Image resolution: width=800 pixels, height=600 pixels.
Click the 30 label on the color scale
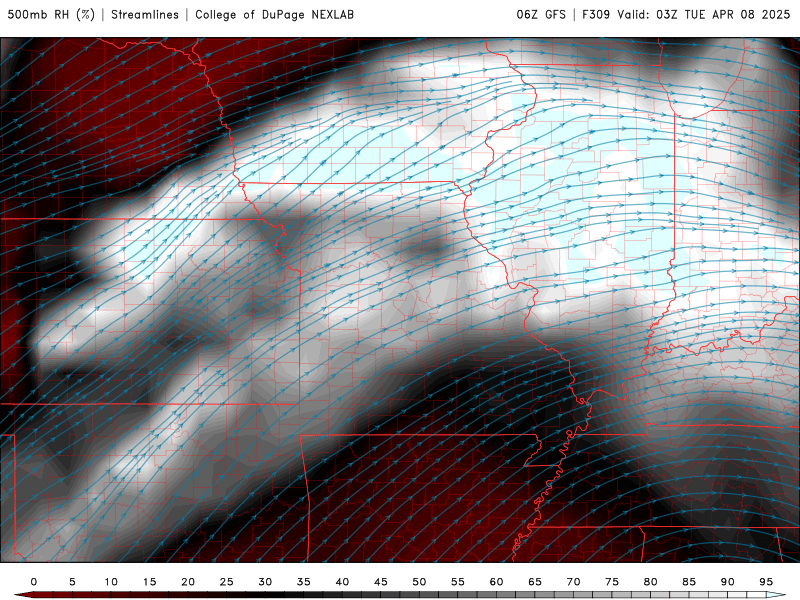265,582
